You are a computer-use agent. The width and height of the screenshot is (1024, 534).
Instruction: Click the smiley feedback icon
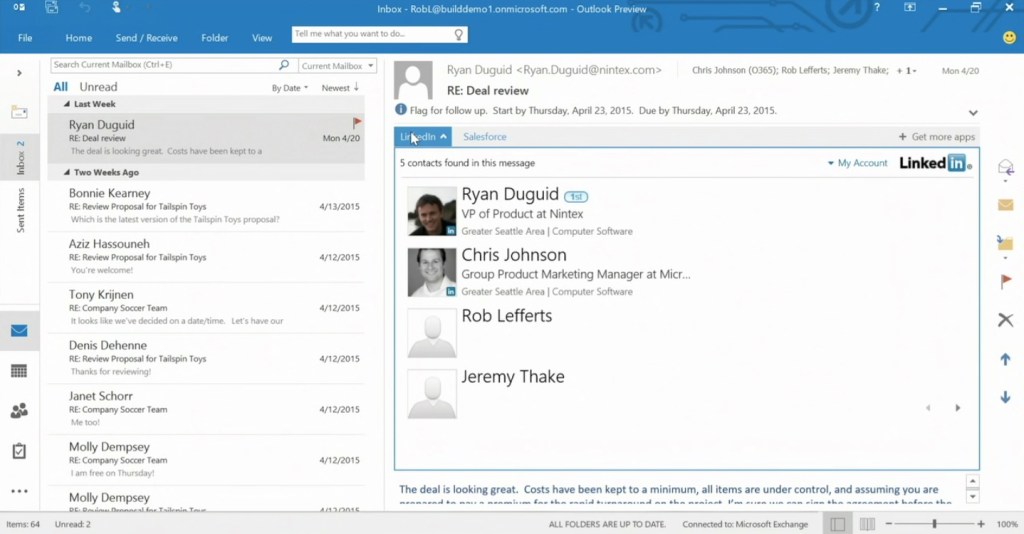[1009, 37]
